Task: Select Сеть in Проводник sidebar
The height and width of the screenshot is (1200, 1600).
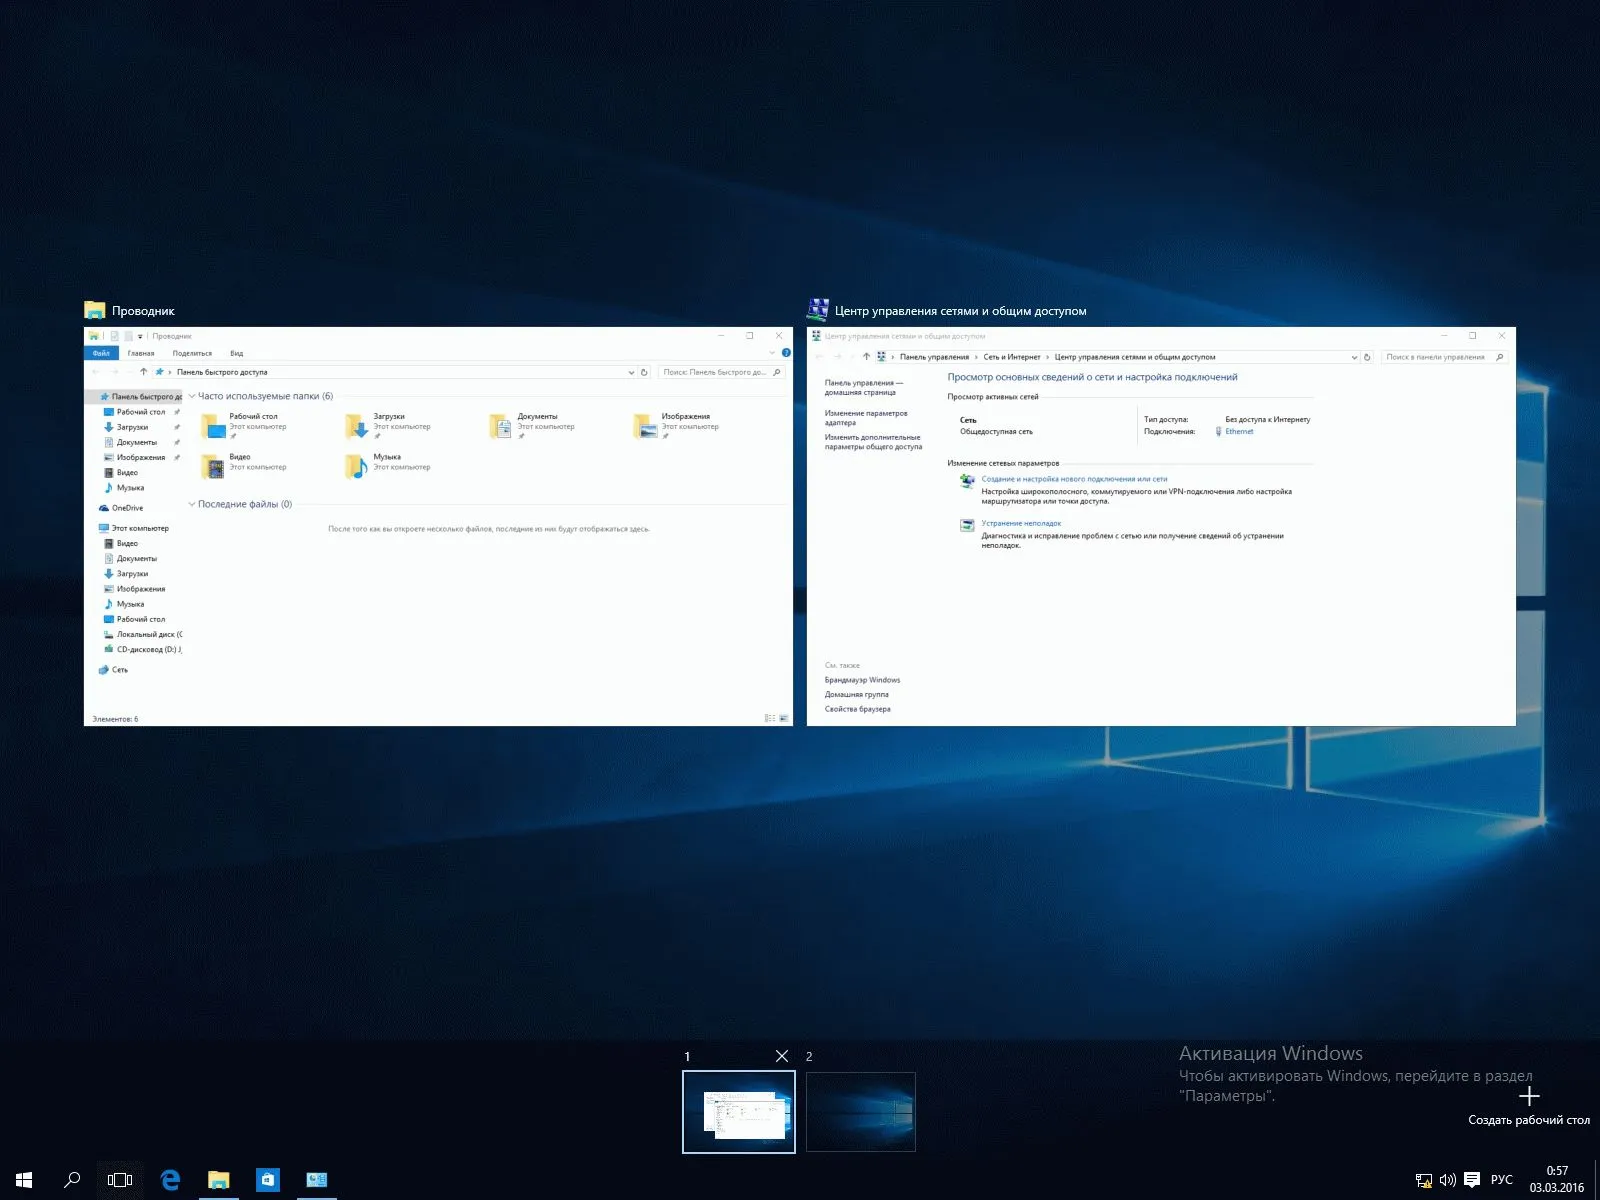Action: (113, 670)
